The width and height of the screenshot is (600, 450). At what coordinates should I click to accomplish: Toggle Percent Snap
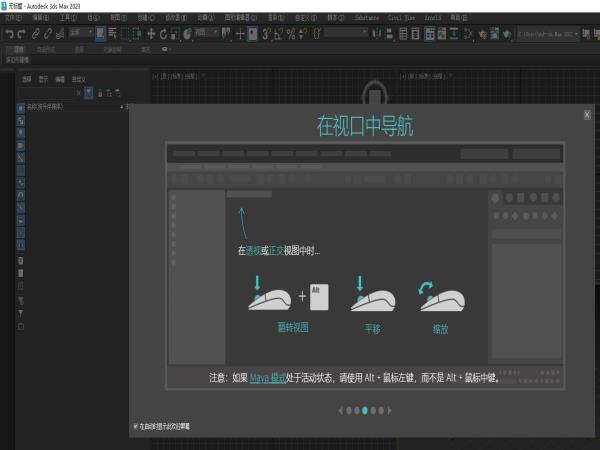click(x=291, y=34)
